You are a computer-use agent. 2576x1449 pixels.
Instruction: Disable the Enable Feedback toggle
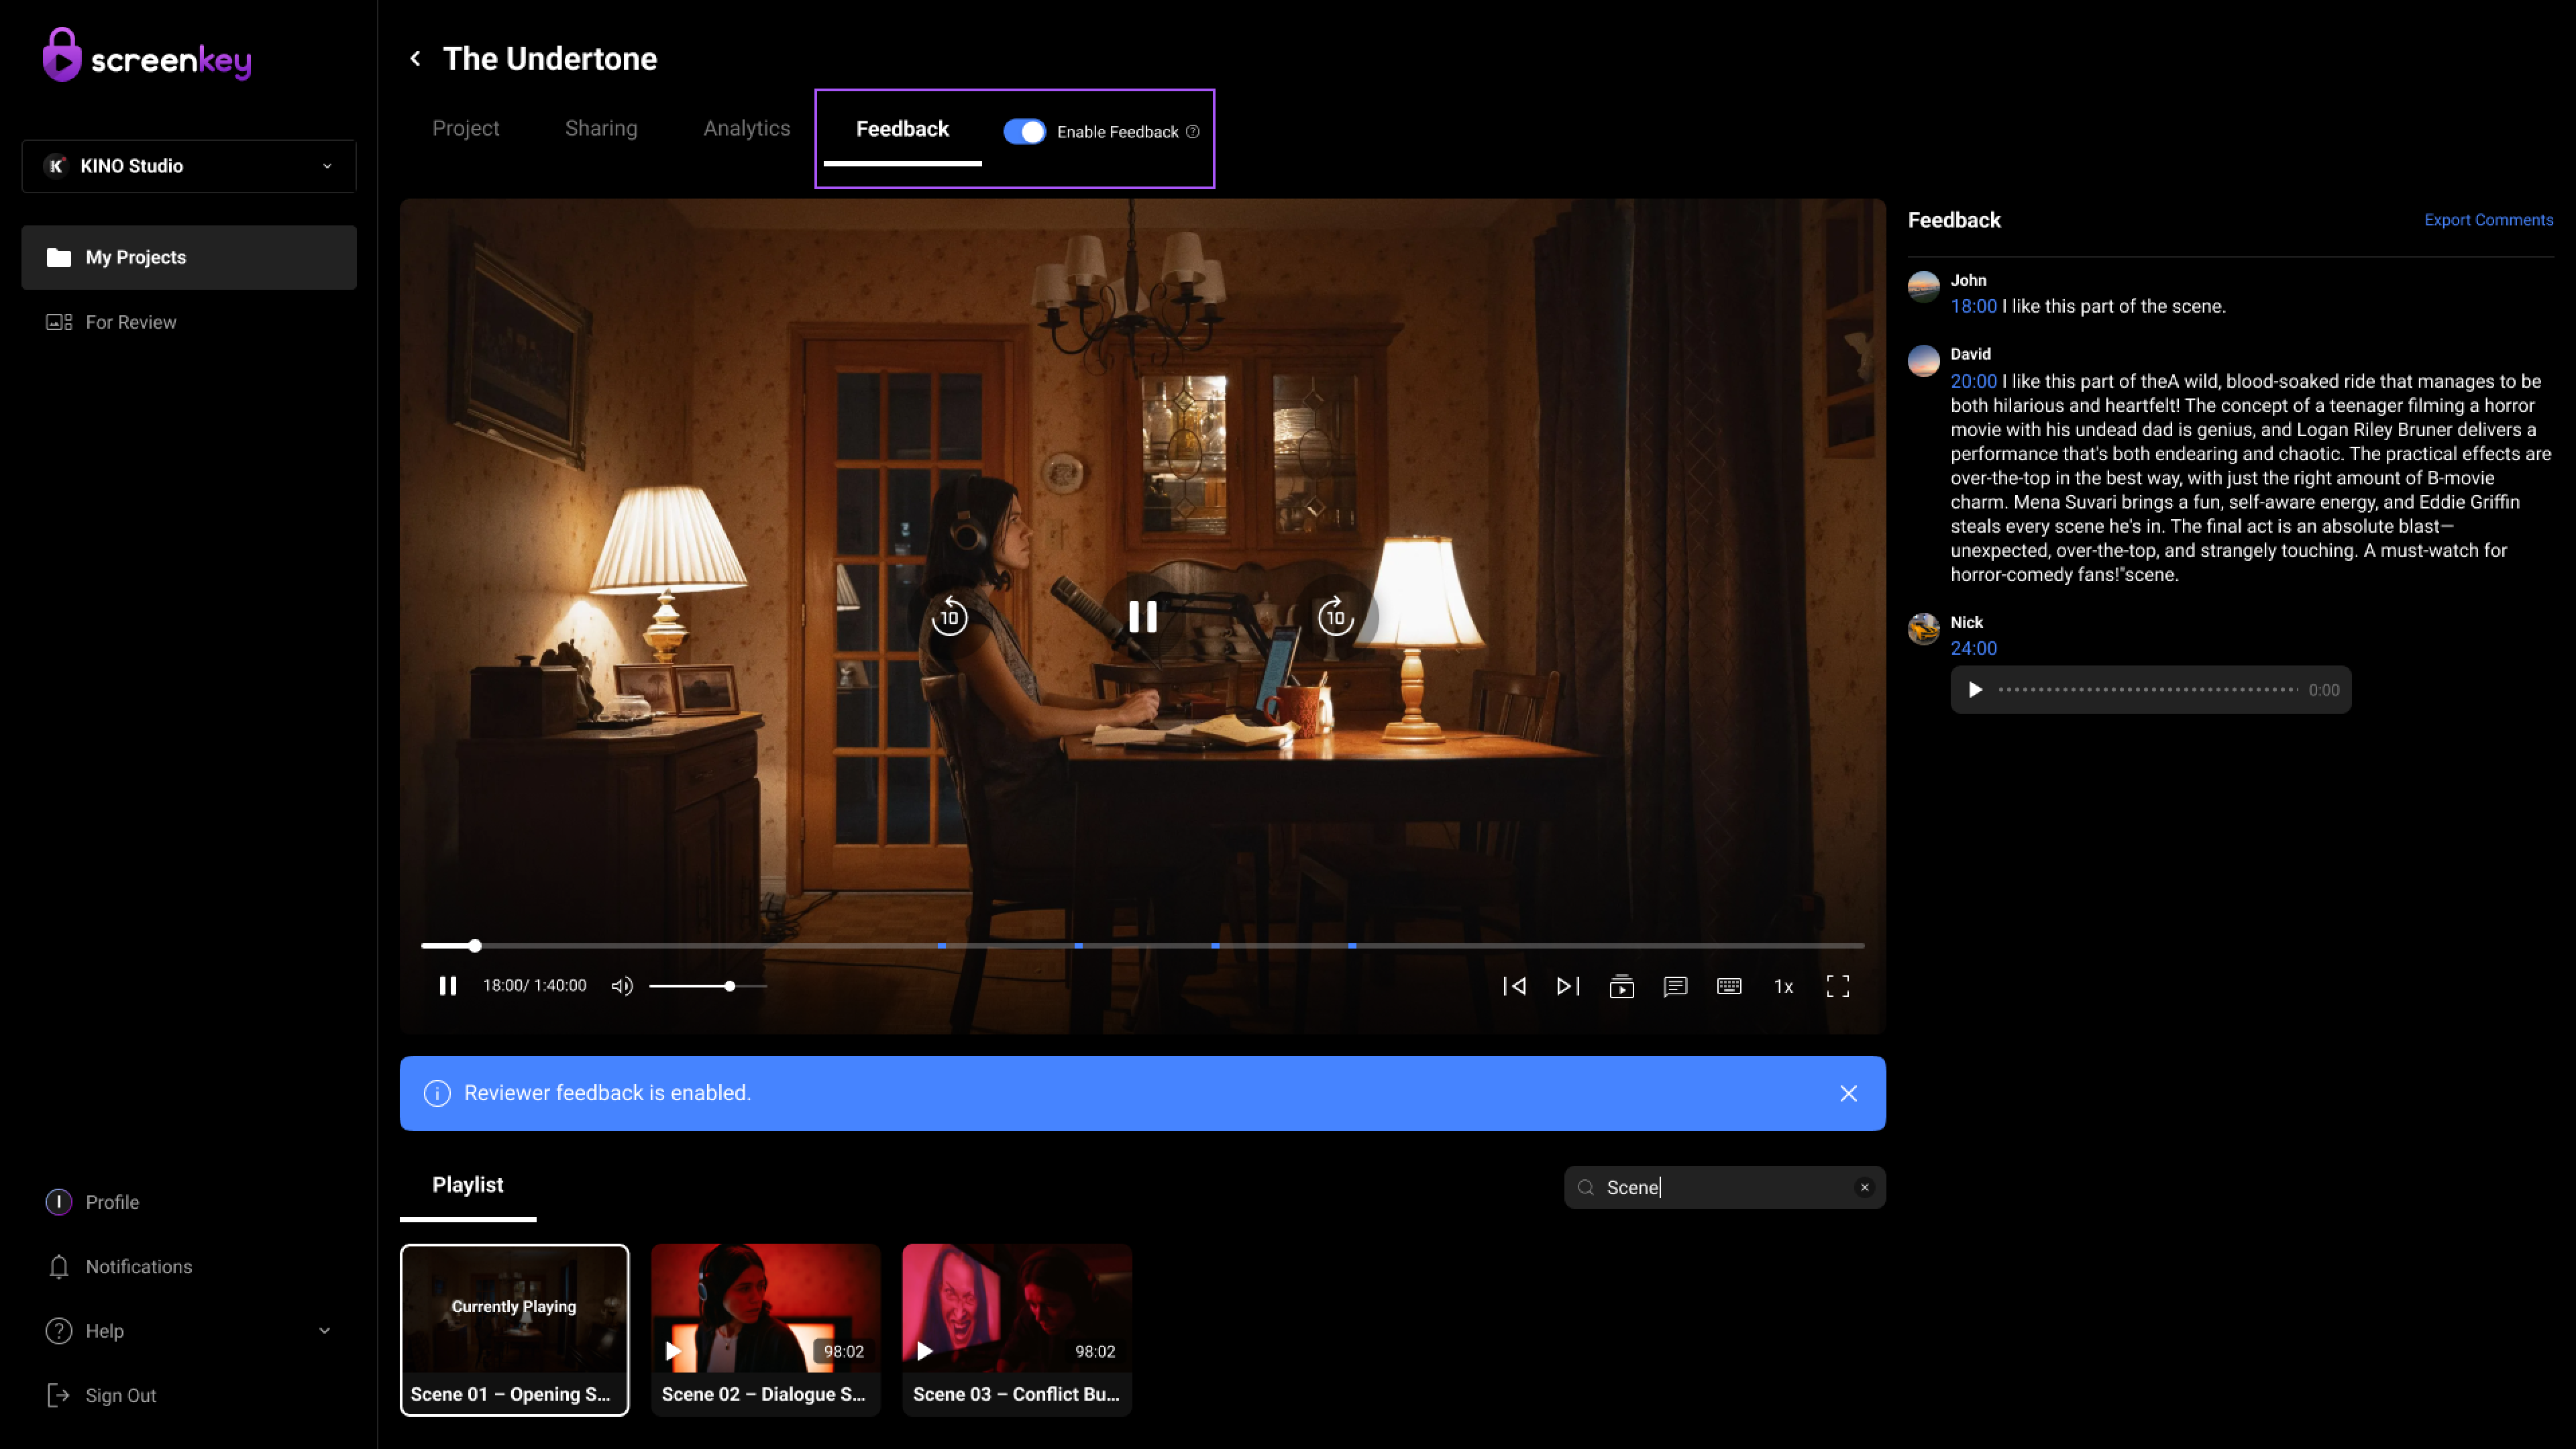click(x=1024, y=131)
